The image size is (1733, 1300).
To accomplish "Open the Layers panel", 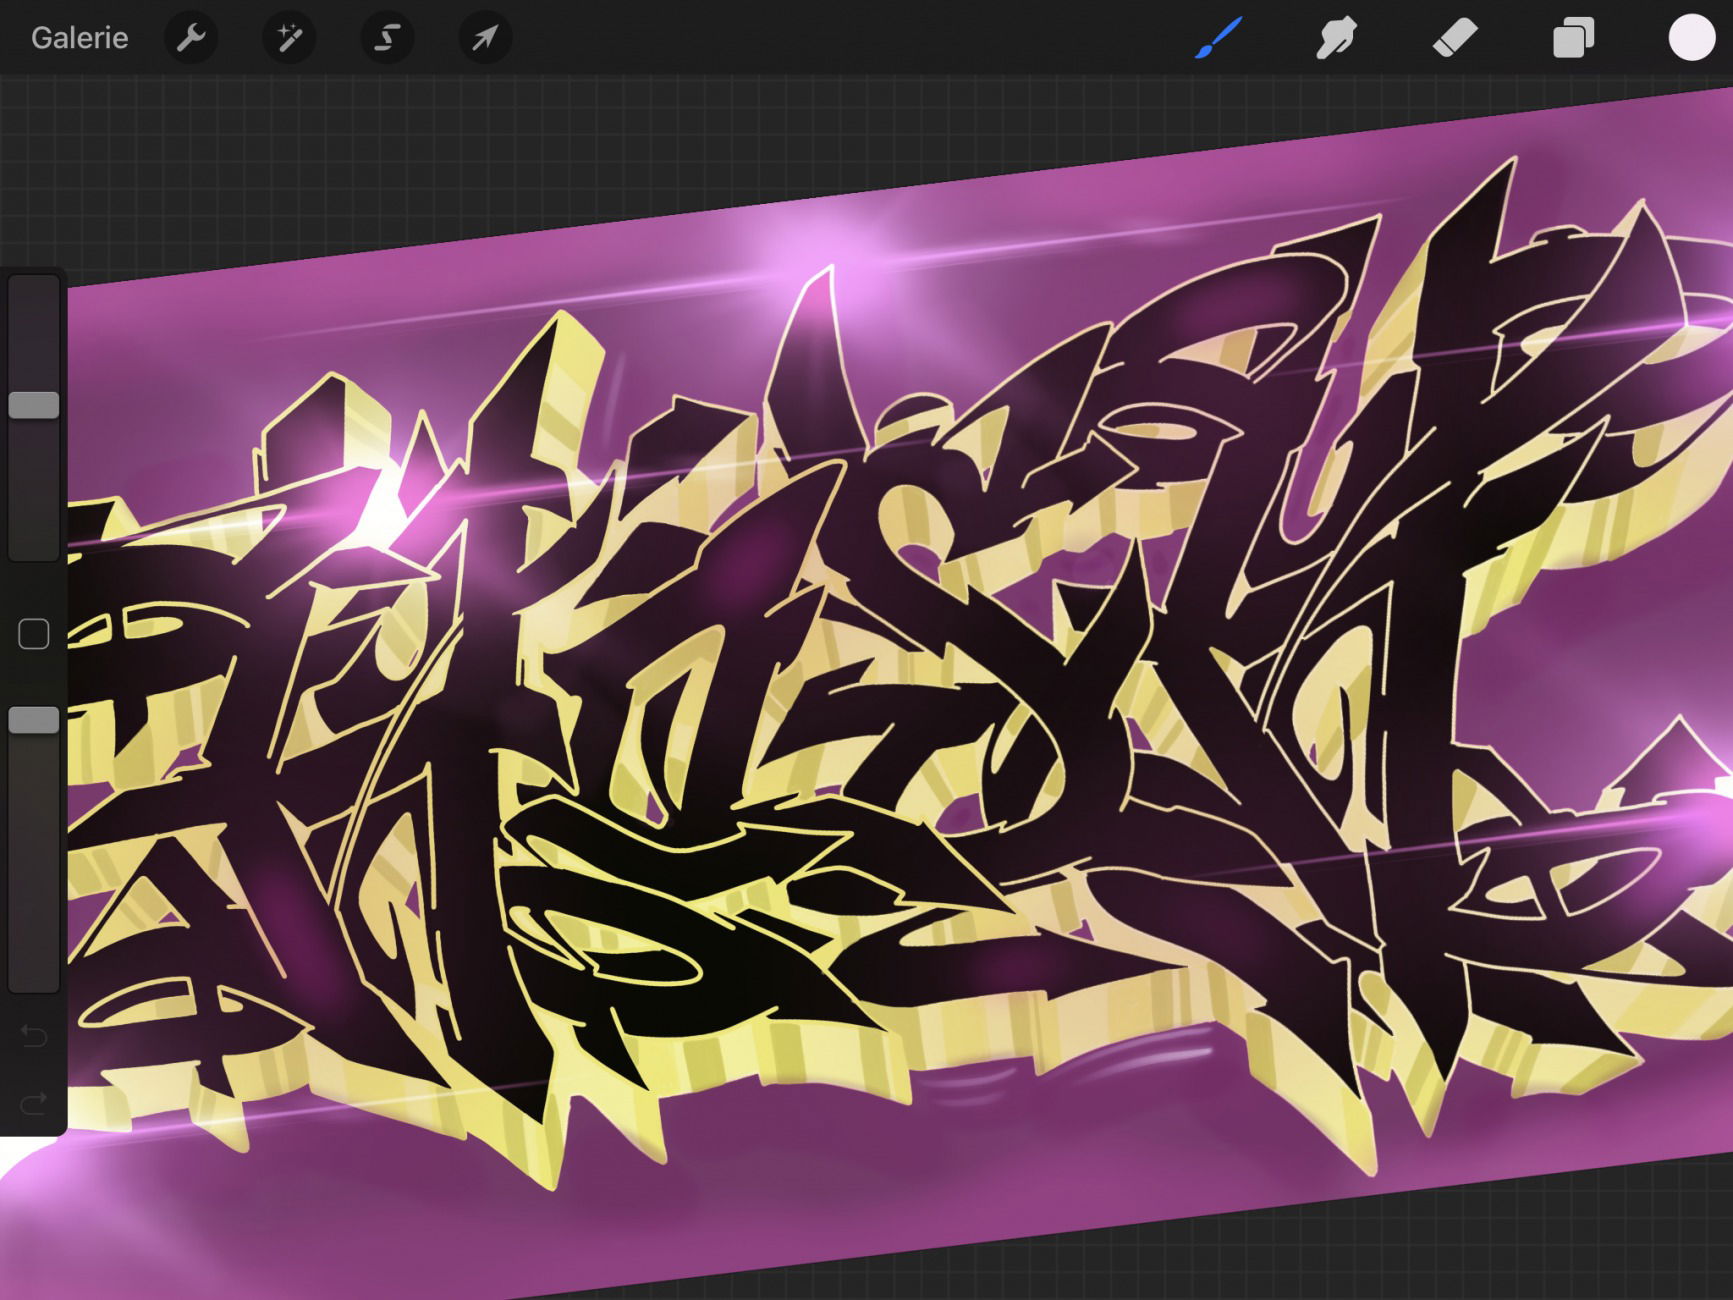I will pyautogui.click(x=1573, y=38).
